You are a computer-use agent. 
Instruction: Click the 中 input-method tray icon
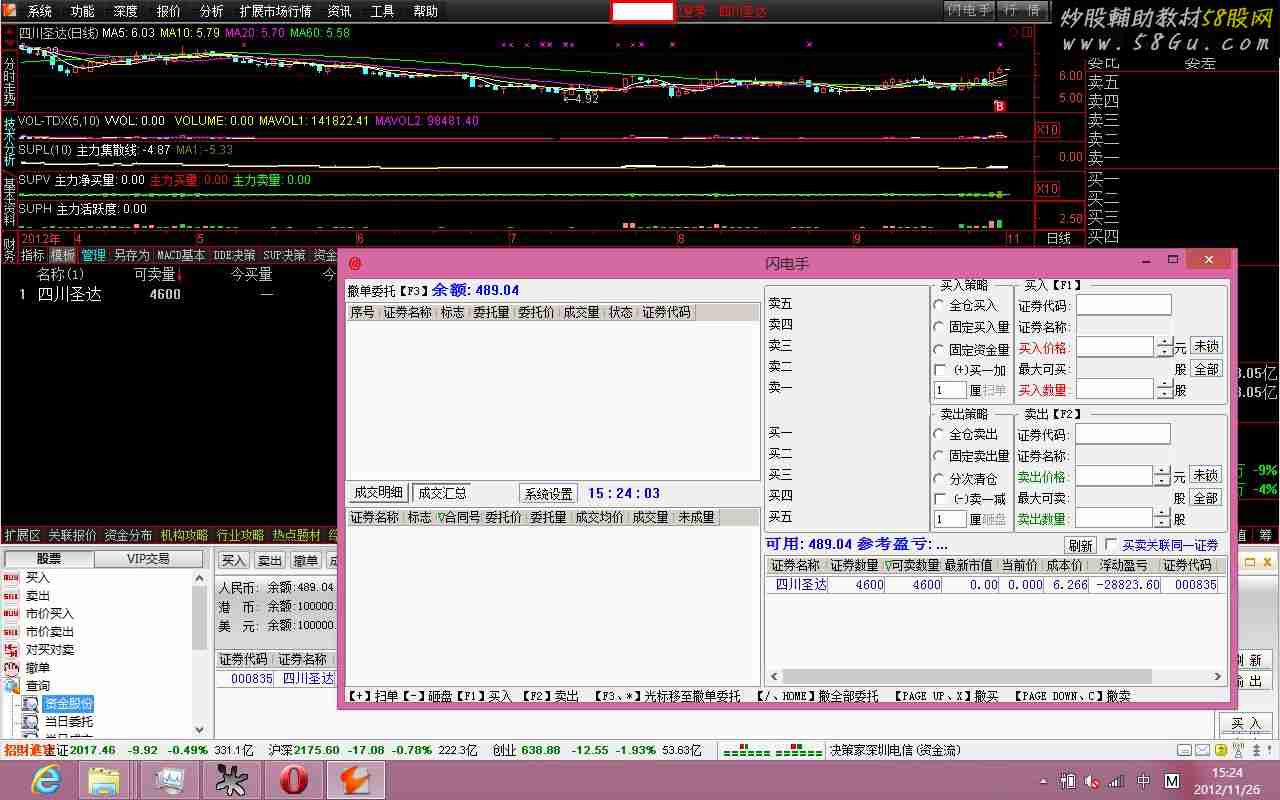[x=1144, y=781]
